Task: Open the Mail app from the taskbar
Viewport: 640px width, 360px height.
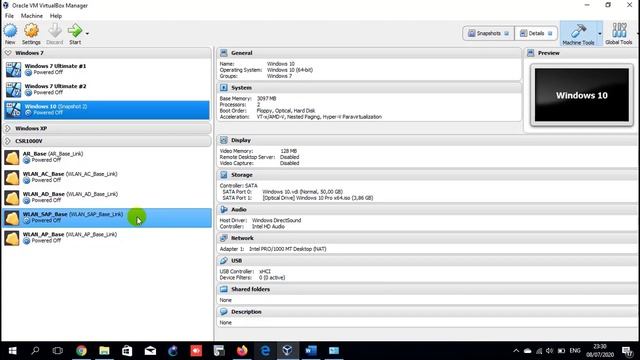Action: 150,351
